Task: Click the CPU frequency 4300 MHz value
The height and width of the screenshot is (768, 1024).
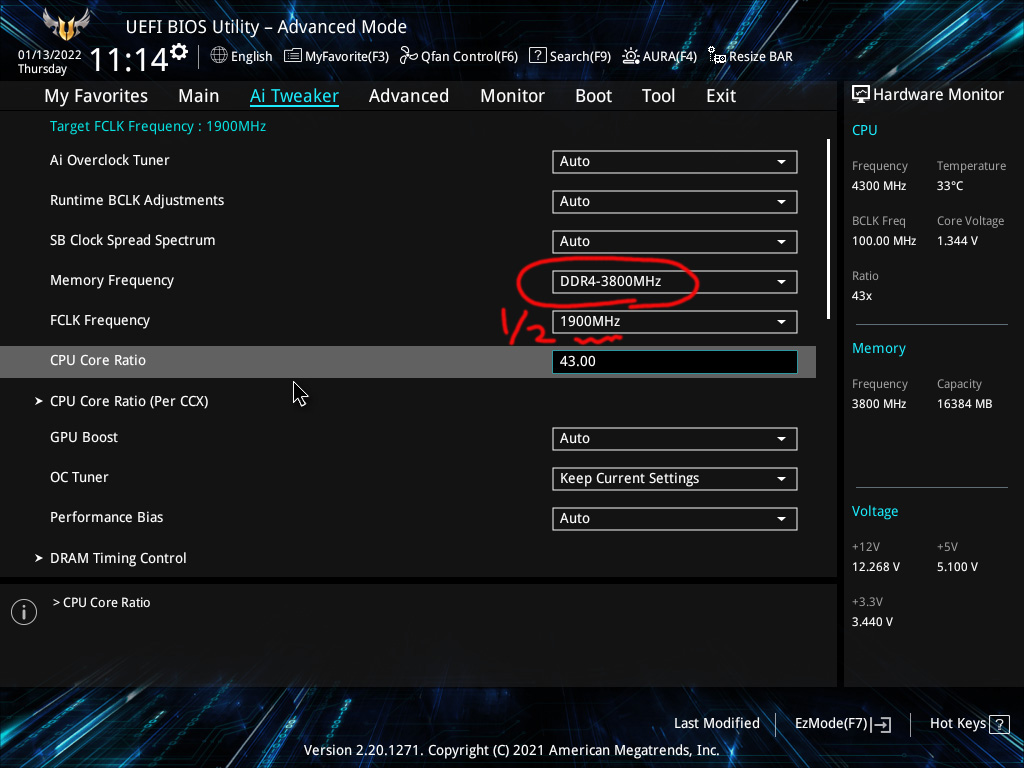Action: [879, 186]
